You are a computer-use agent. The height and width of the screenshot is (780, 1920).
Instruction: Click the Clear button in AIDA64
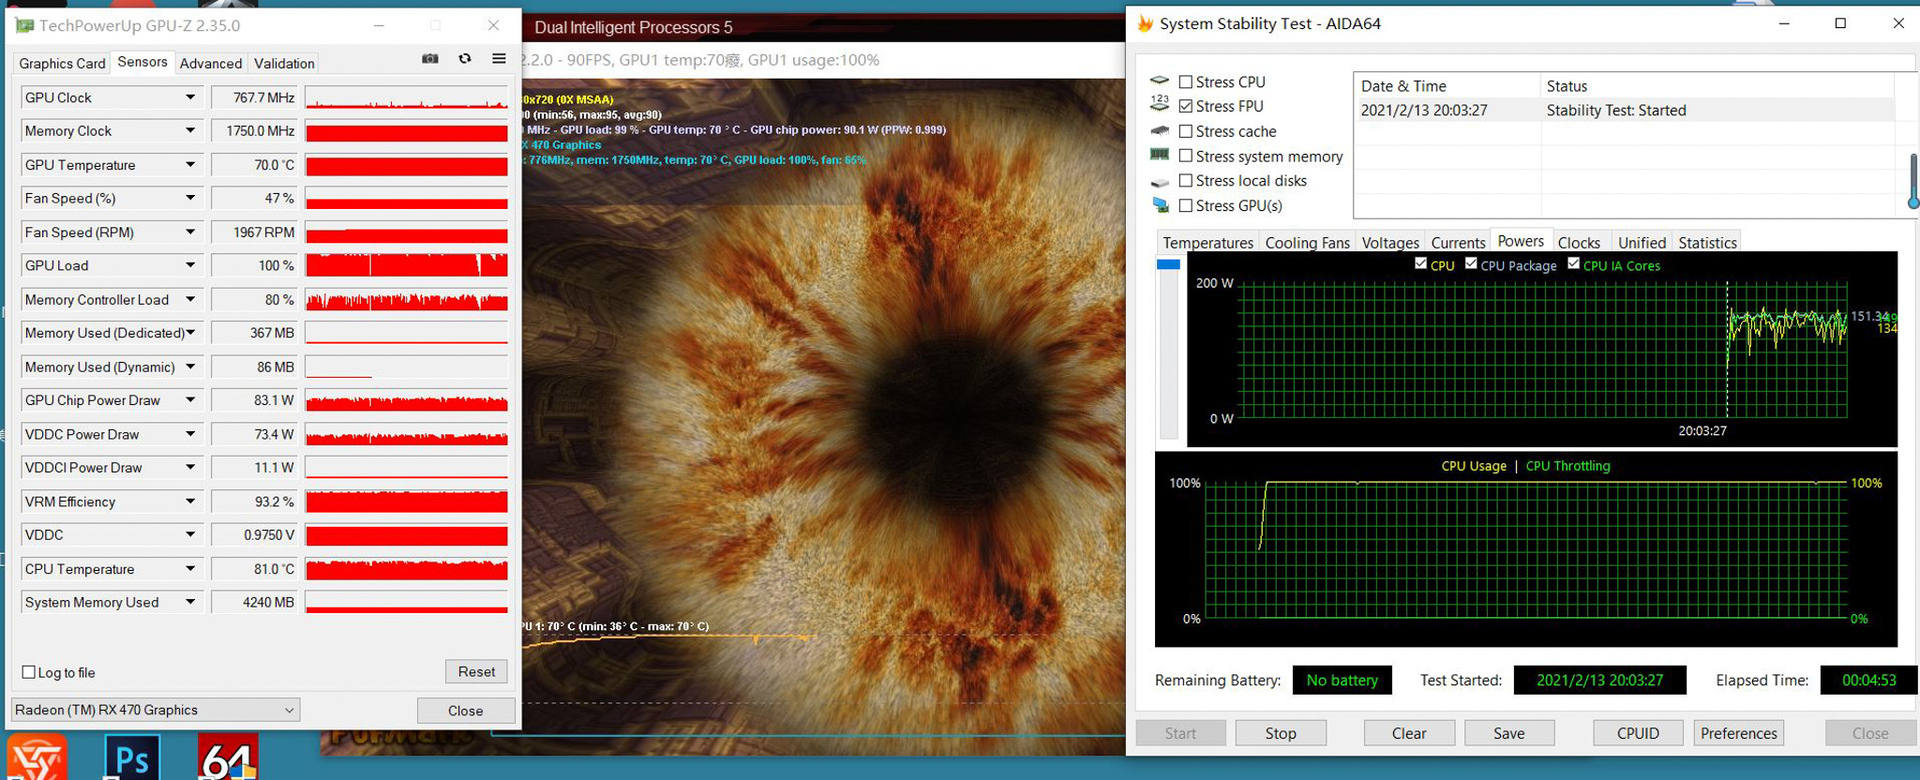coord(1409,733)
